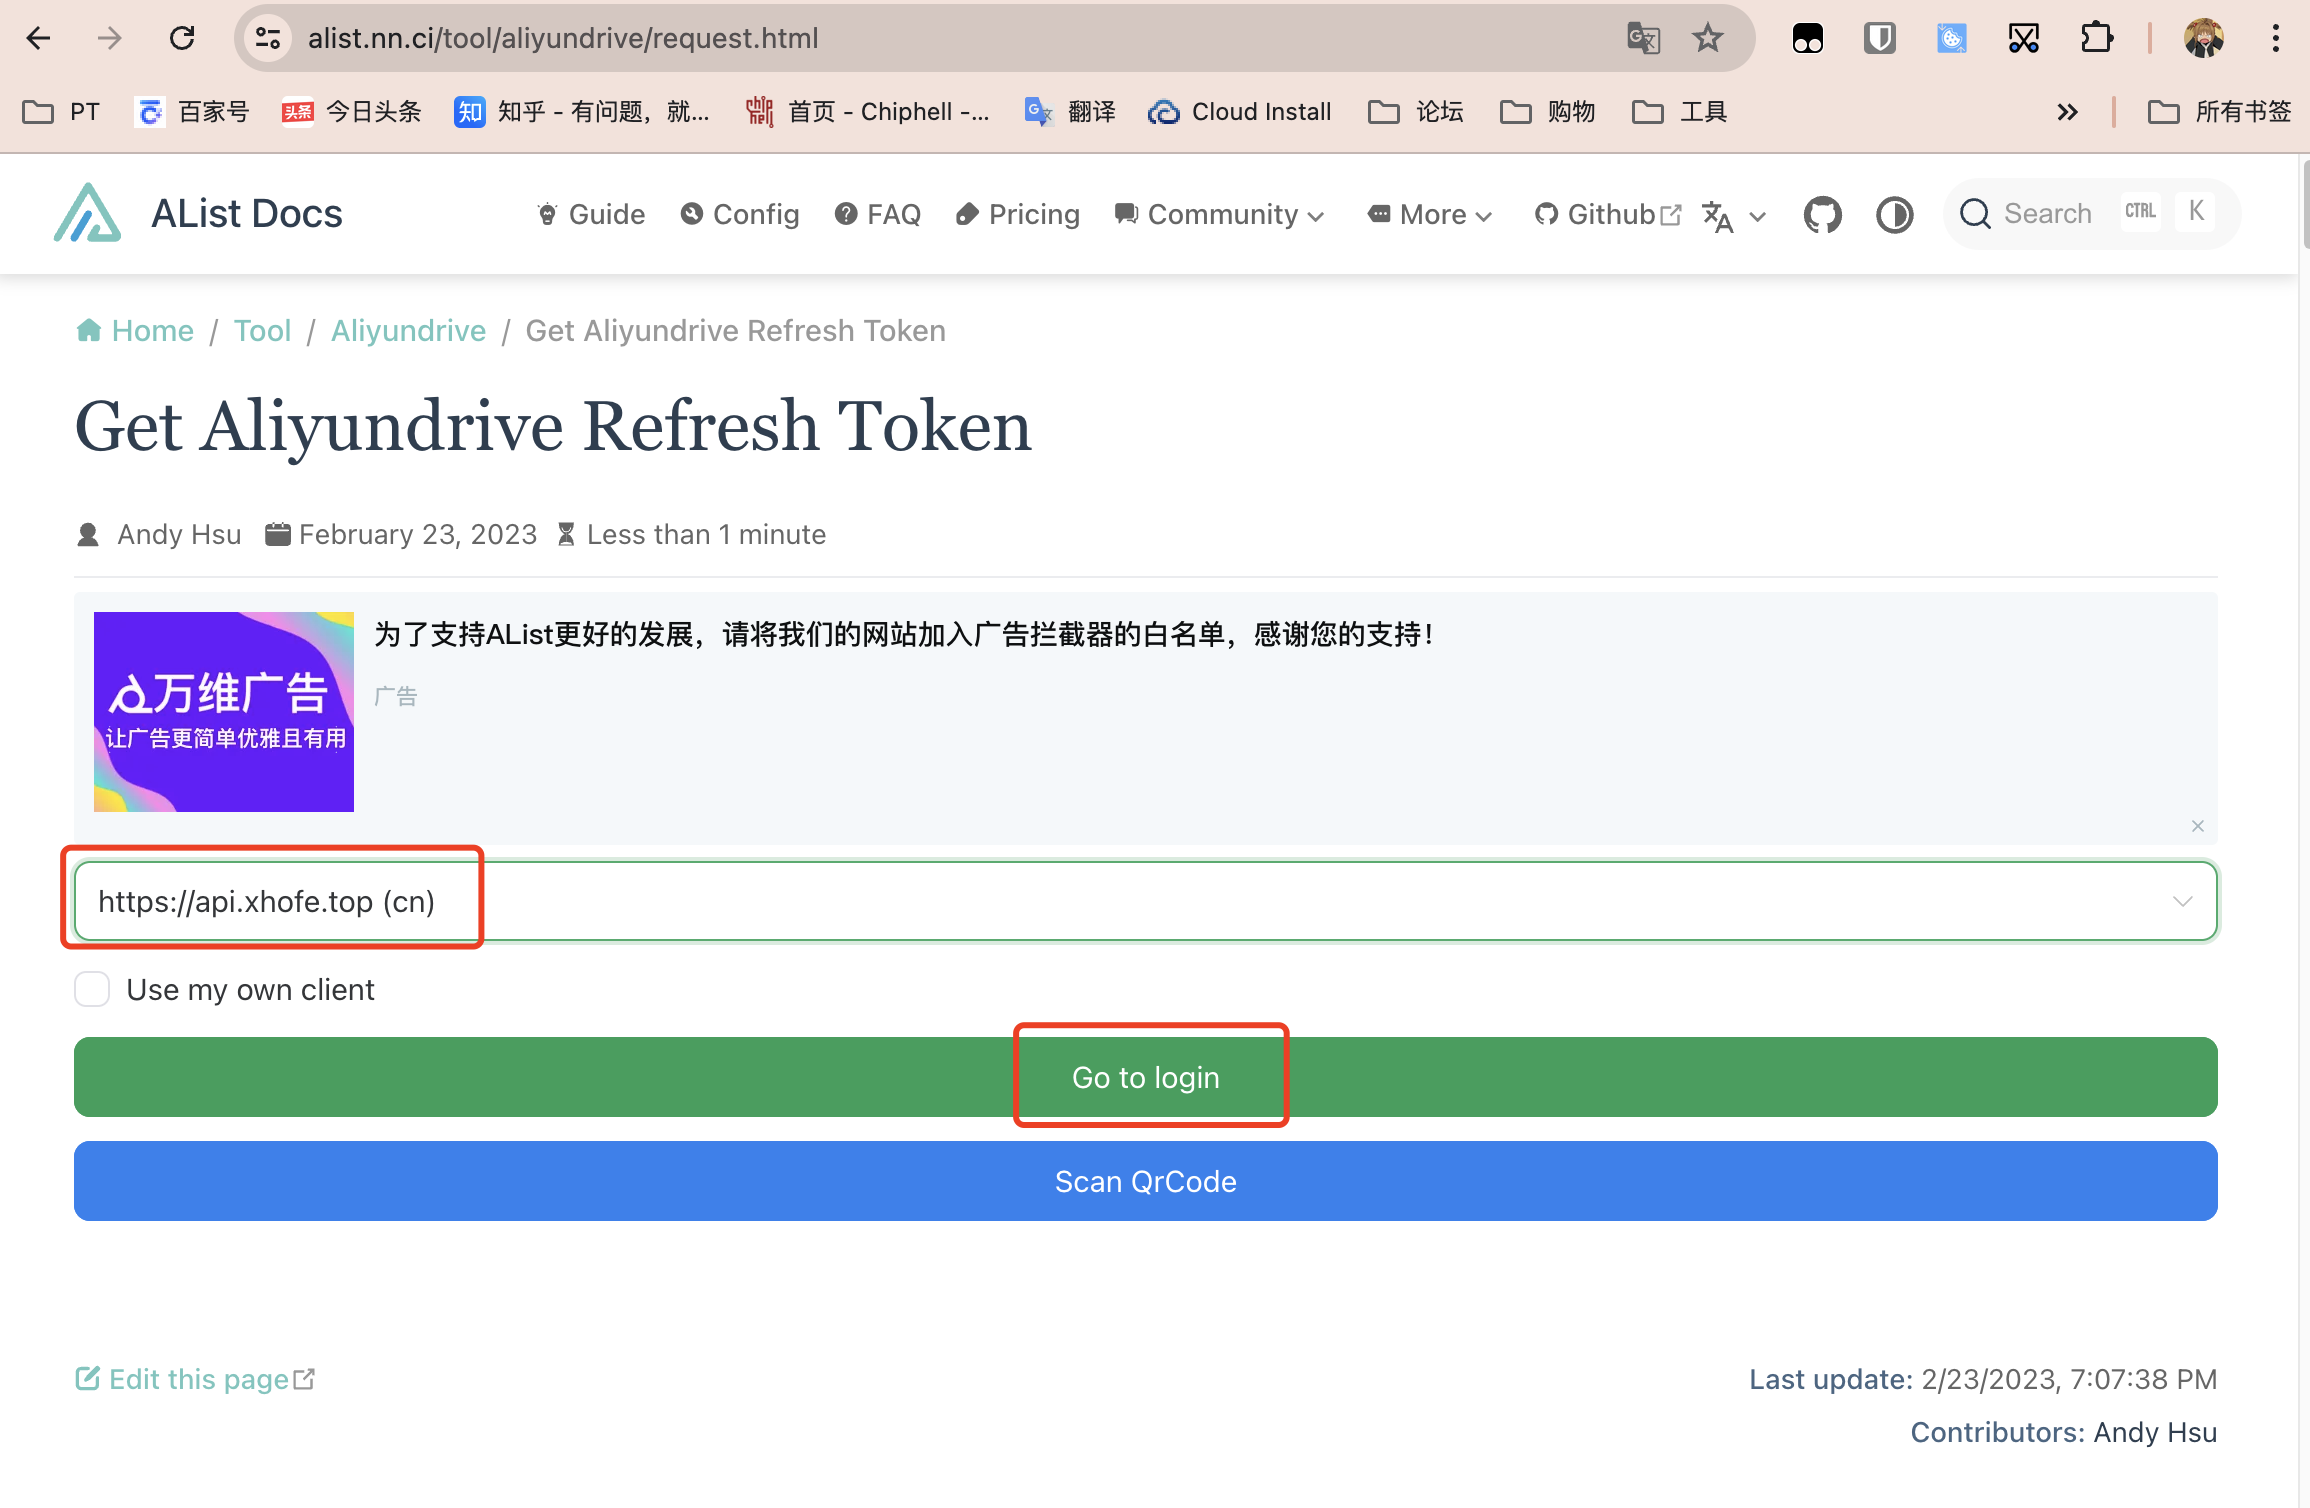Reload the page with refresh icon
Viewport: 2310px width, 1508px height.
182,38
